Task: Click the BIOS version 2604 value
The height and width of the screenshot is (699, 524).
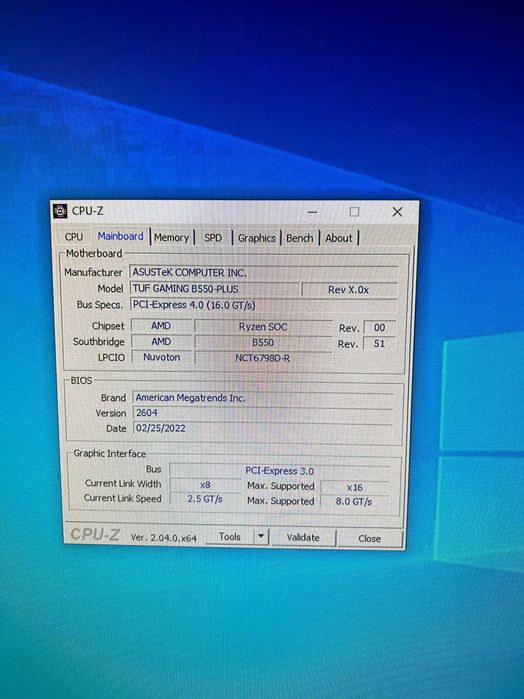Action: (263, 413)
